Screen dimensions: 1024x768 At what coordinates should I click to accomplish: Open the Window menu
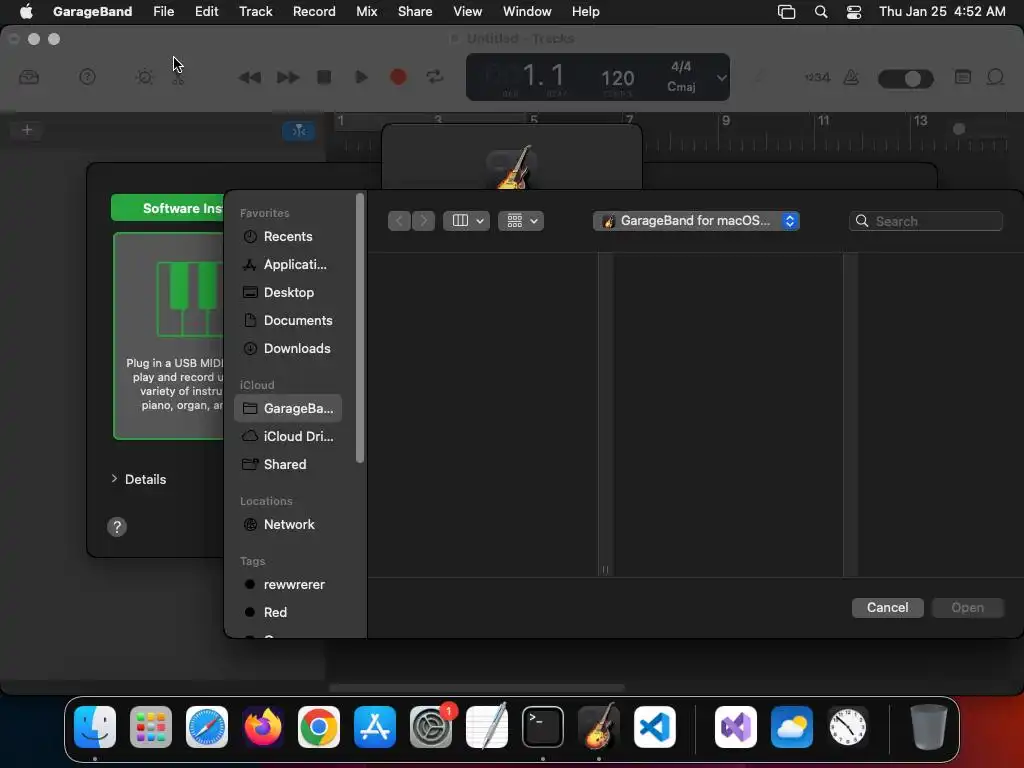point(527,12)
